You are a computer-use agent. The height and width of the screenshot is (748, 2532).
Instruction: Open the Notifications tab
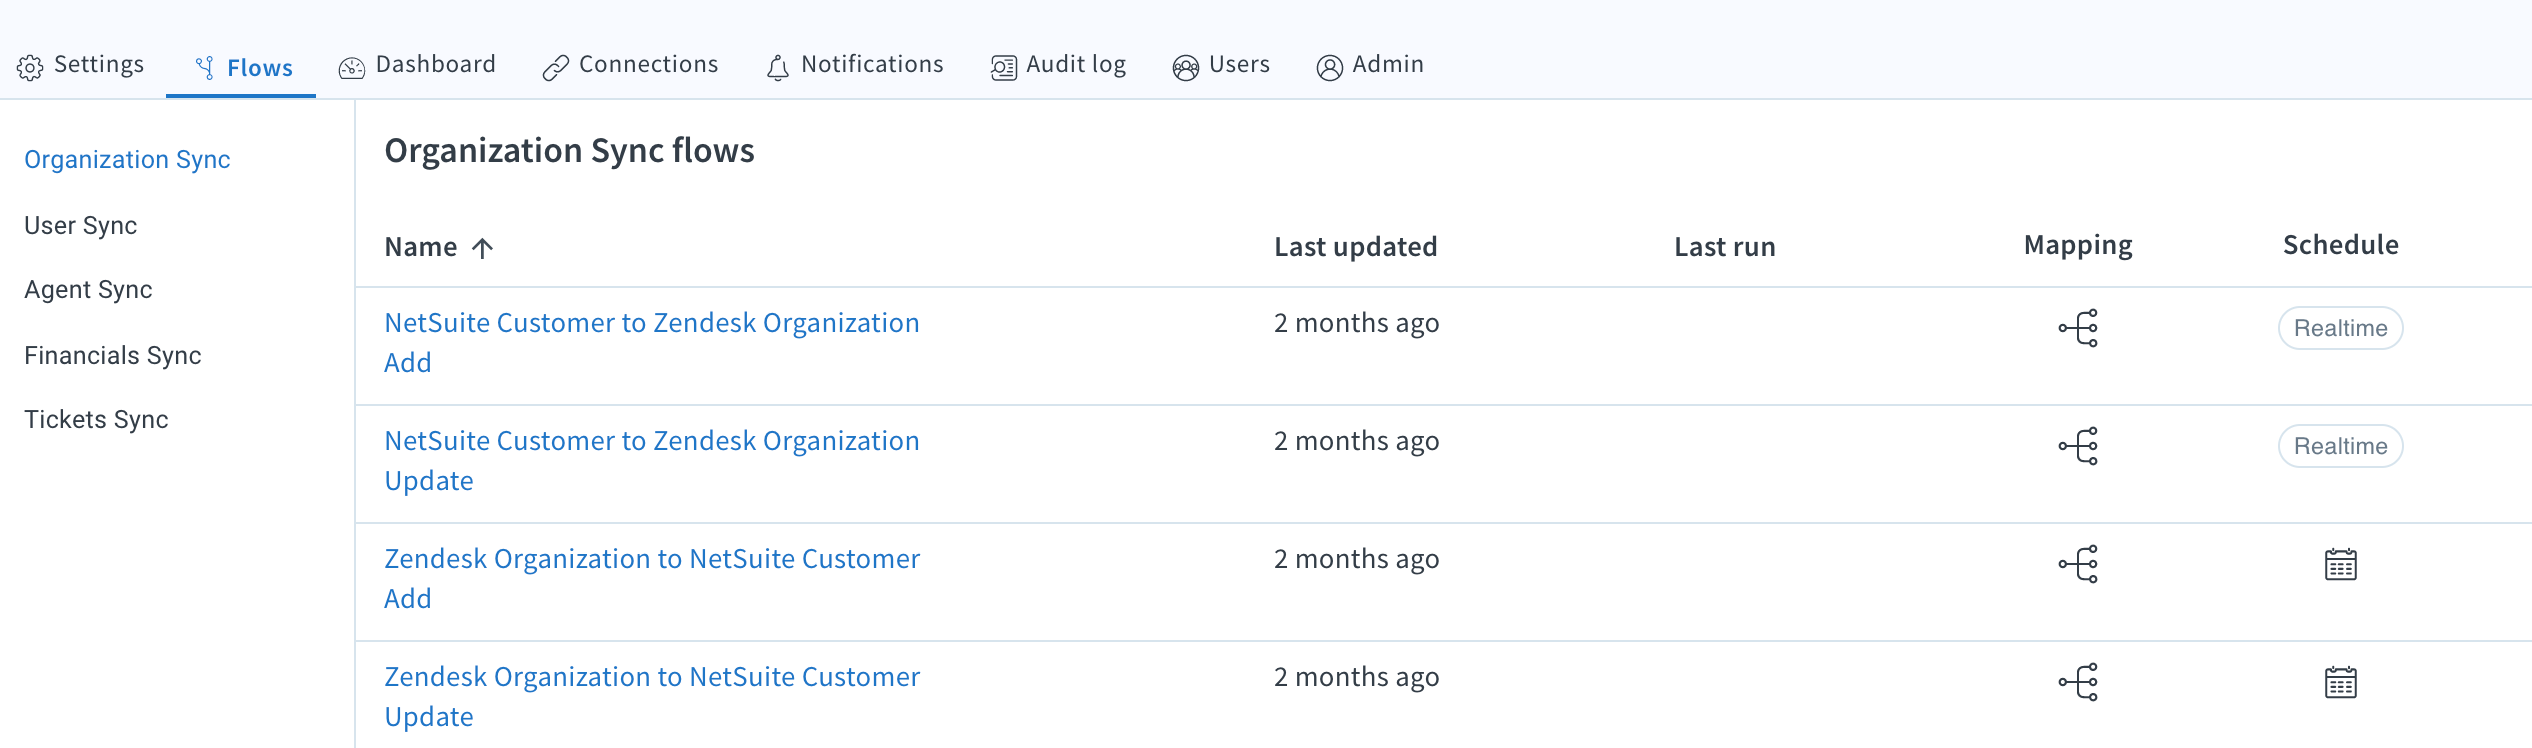pos(854,65)
